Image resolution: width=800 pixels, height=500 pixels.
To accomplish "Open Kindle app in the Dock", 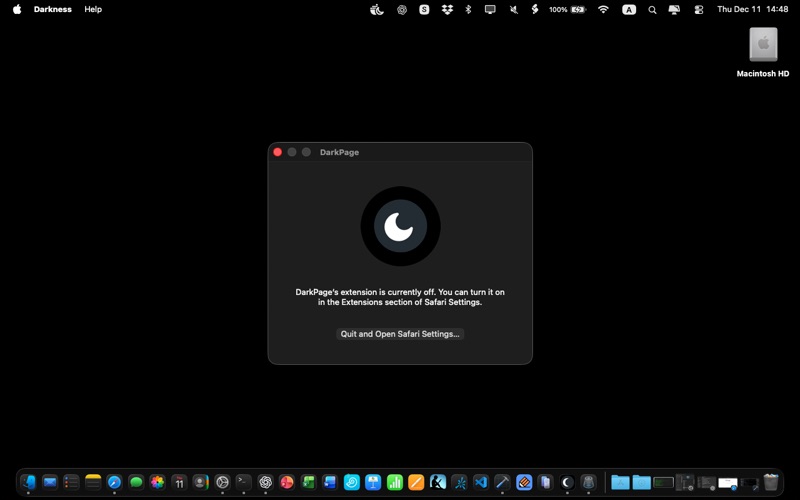I will [x=438, y=482].
